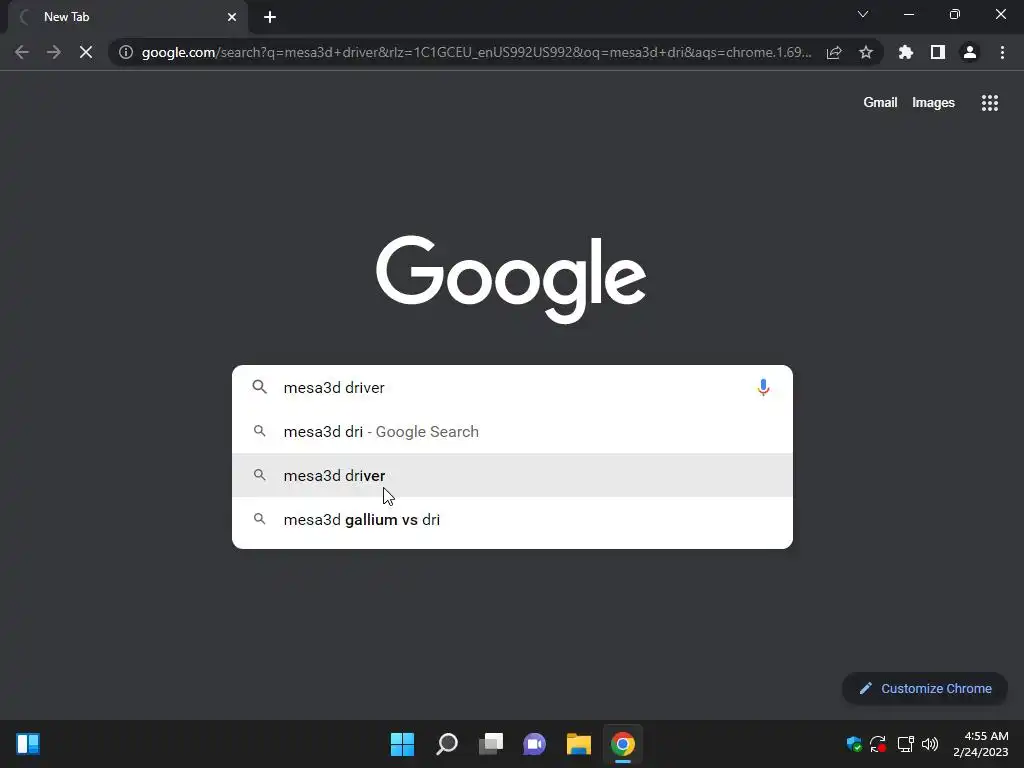Share this page icon in address bar
This screenshot has width=1024, height=768.
[834, 52]
